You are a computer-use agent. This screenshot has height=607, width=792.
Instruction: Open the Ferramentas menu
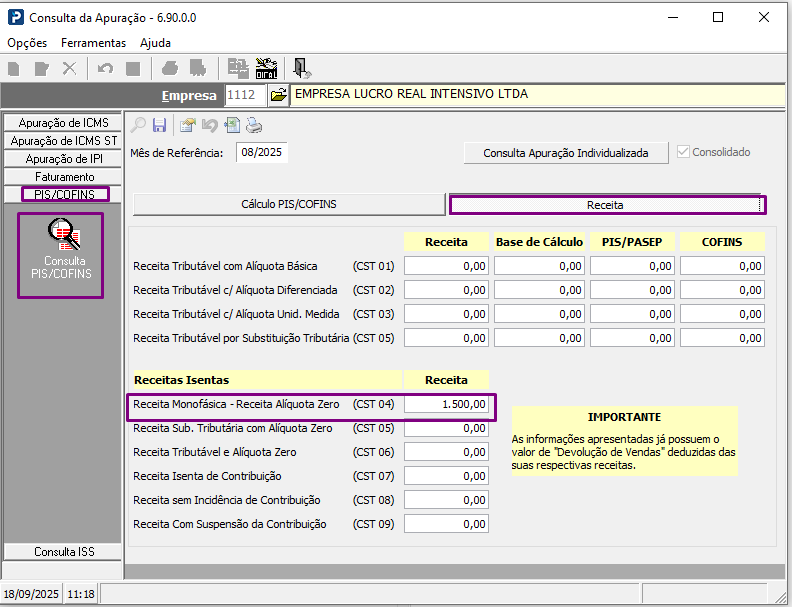click(93, 43)
